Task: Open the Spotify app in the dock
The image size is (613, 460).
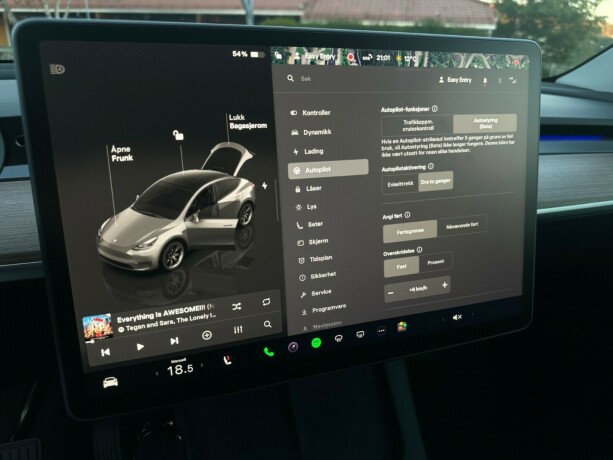Action: click(316, 343)
